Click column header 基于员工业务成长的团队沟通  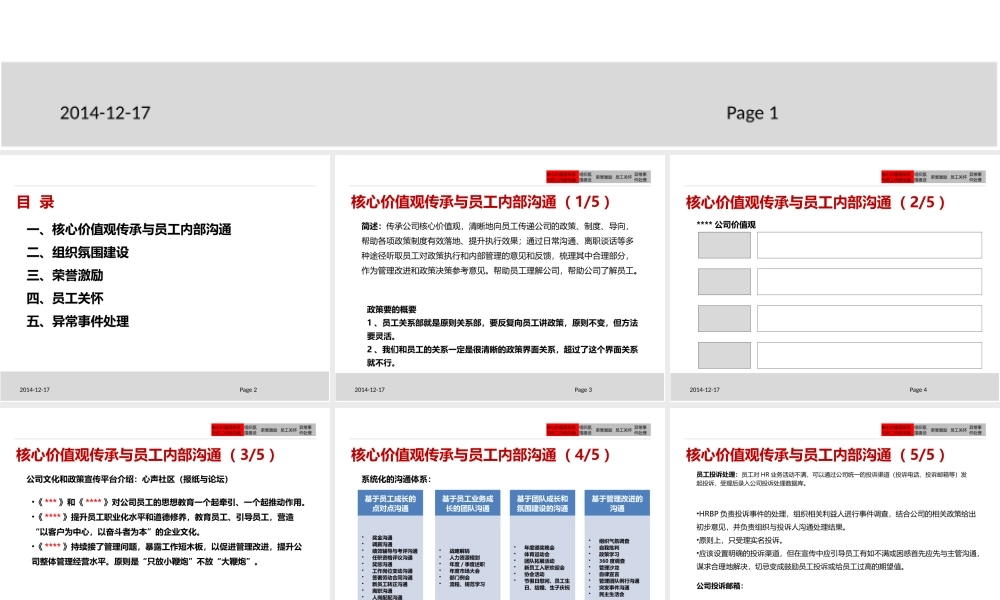467,503
